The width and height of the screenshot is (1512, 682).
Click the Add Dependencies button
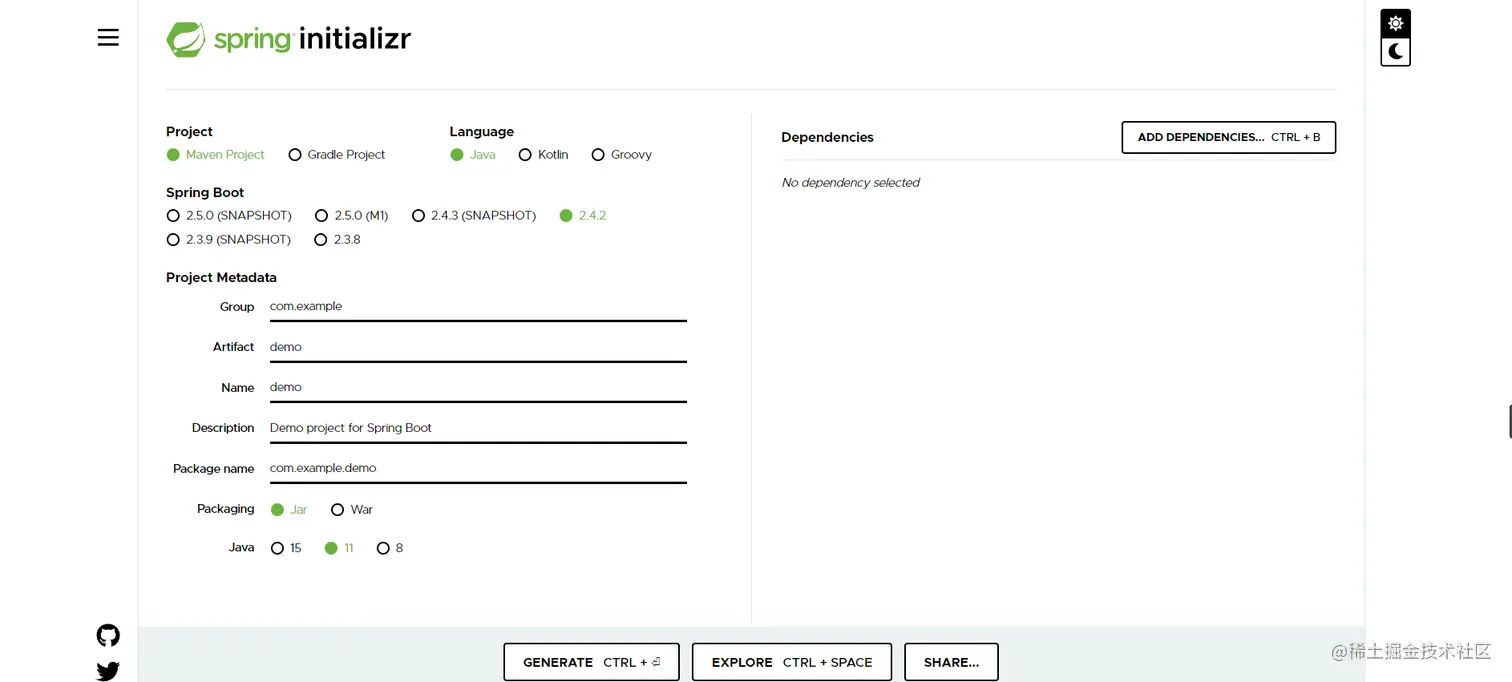[1229, 137]
